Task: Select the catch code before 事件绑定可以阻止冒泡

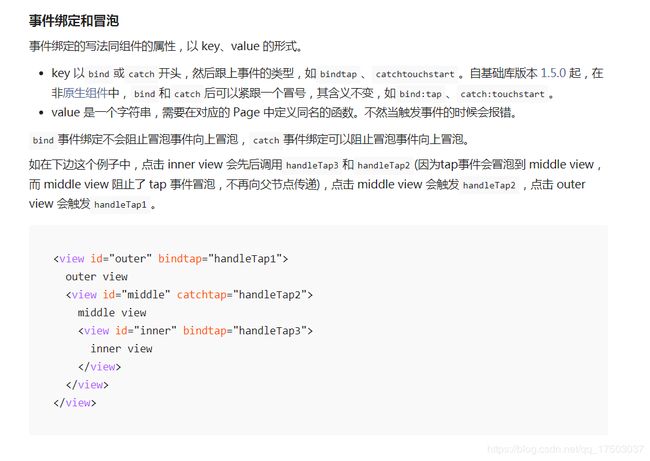Action: (266, 141)
